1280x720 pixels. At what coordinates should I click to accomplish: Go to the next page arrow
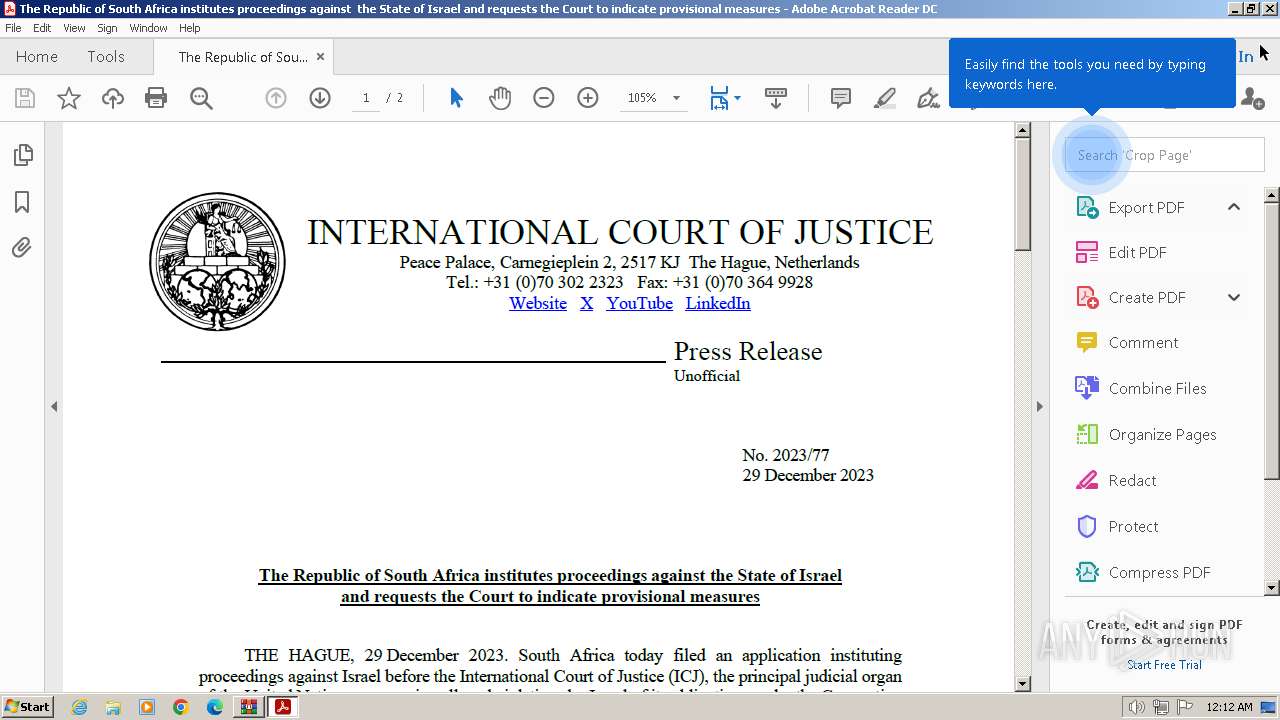[x=320, y=98]
